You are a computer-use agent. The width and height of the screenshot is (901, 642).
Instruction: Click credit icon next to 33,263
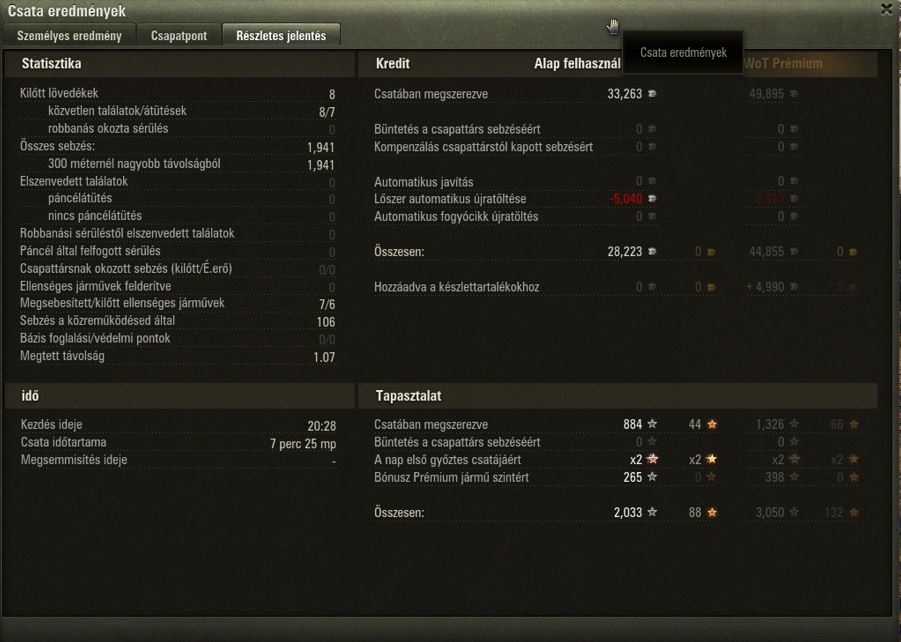(x=652, y=94)
